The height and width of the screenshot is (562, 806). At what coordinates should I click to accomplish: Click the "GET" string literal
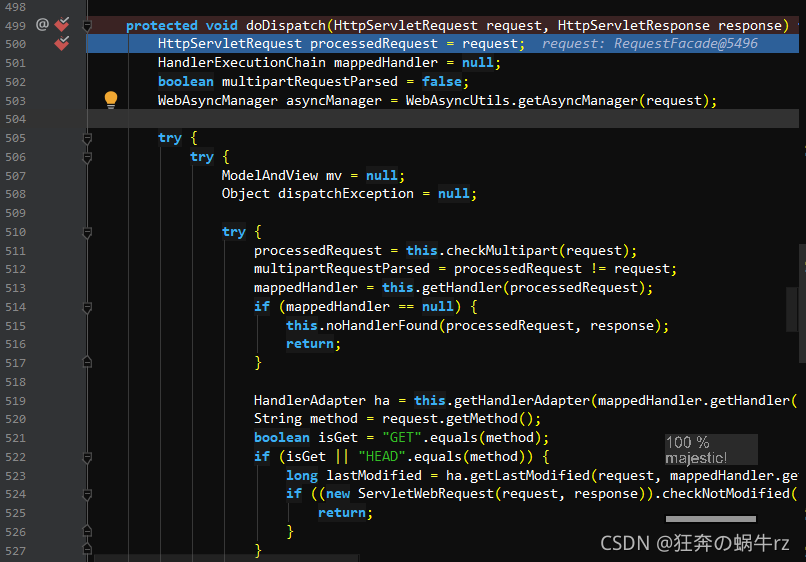pos(402,438)
